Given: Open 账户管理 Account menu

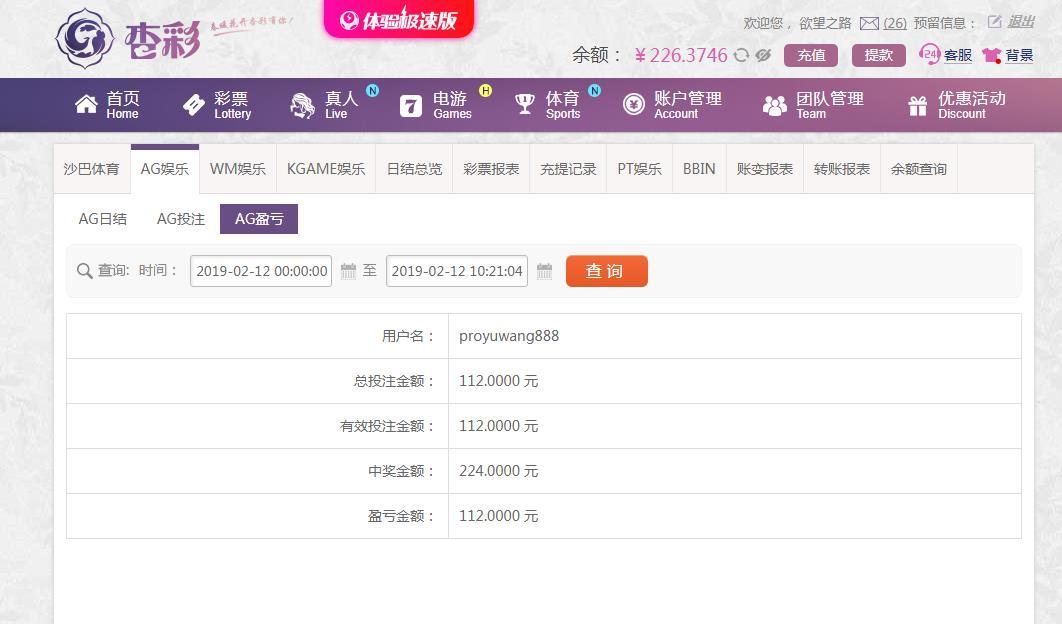Looking at the screenshot, I should click(687, 104).
